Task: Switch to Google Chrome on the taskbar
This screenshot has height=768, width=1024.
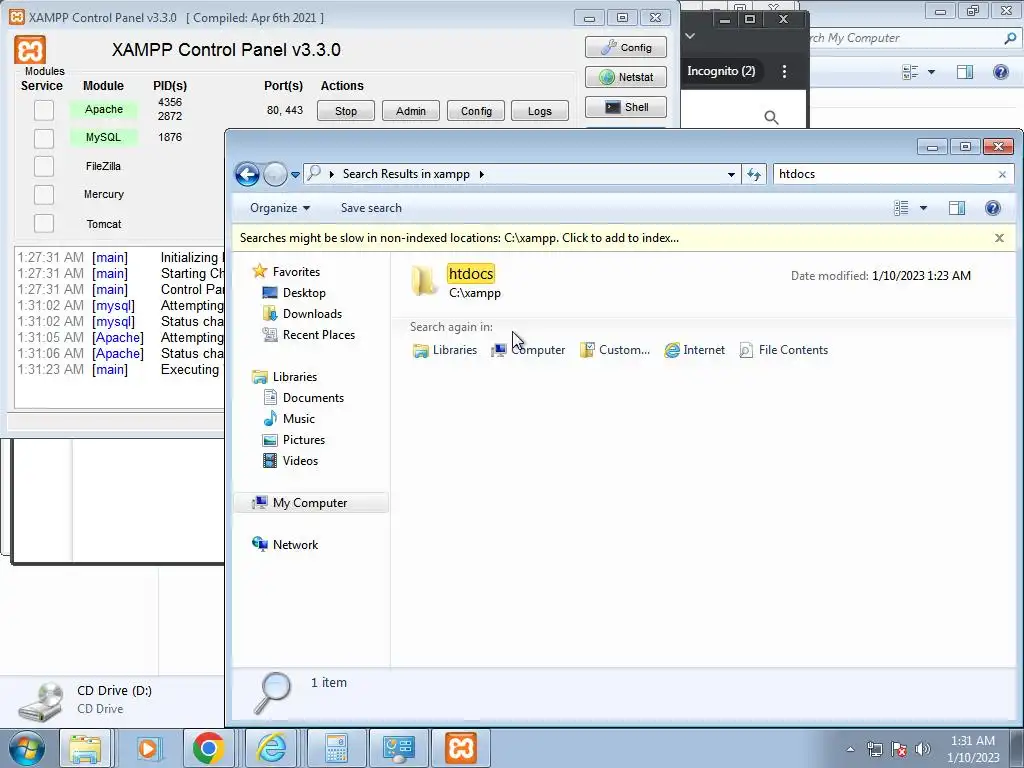Action: [x=208, y=748]
